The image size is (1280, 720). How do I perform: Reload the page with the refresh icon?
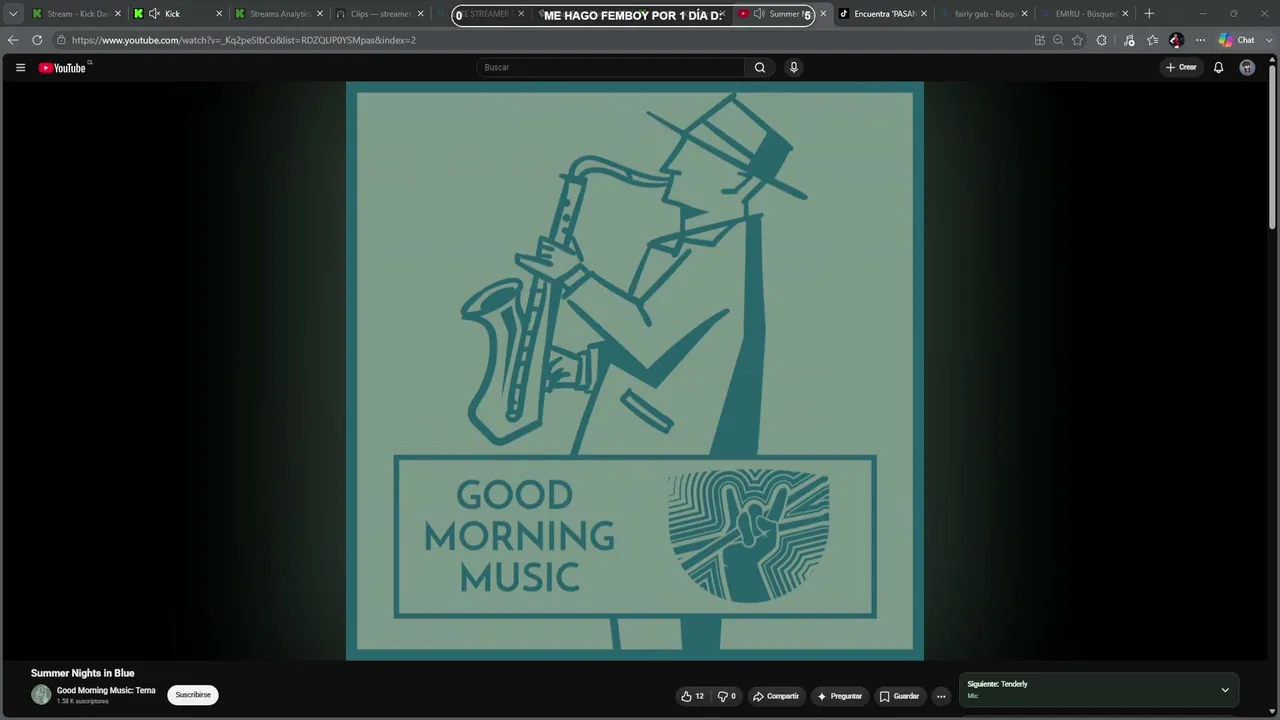coord(37,40)
